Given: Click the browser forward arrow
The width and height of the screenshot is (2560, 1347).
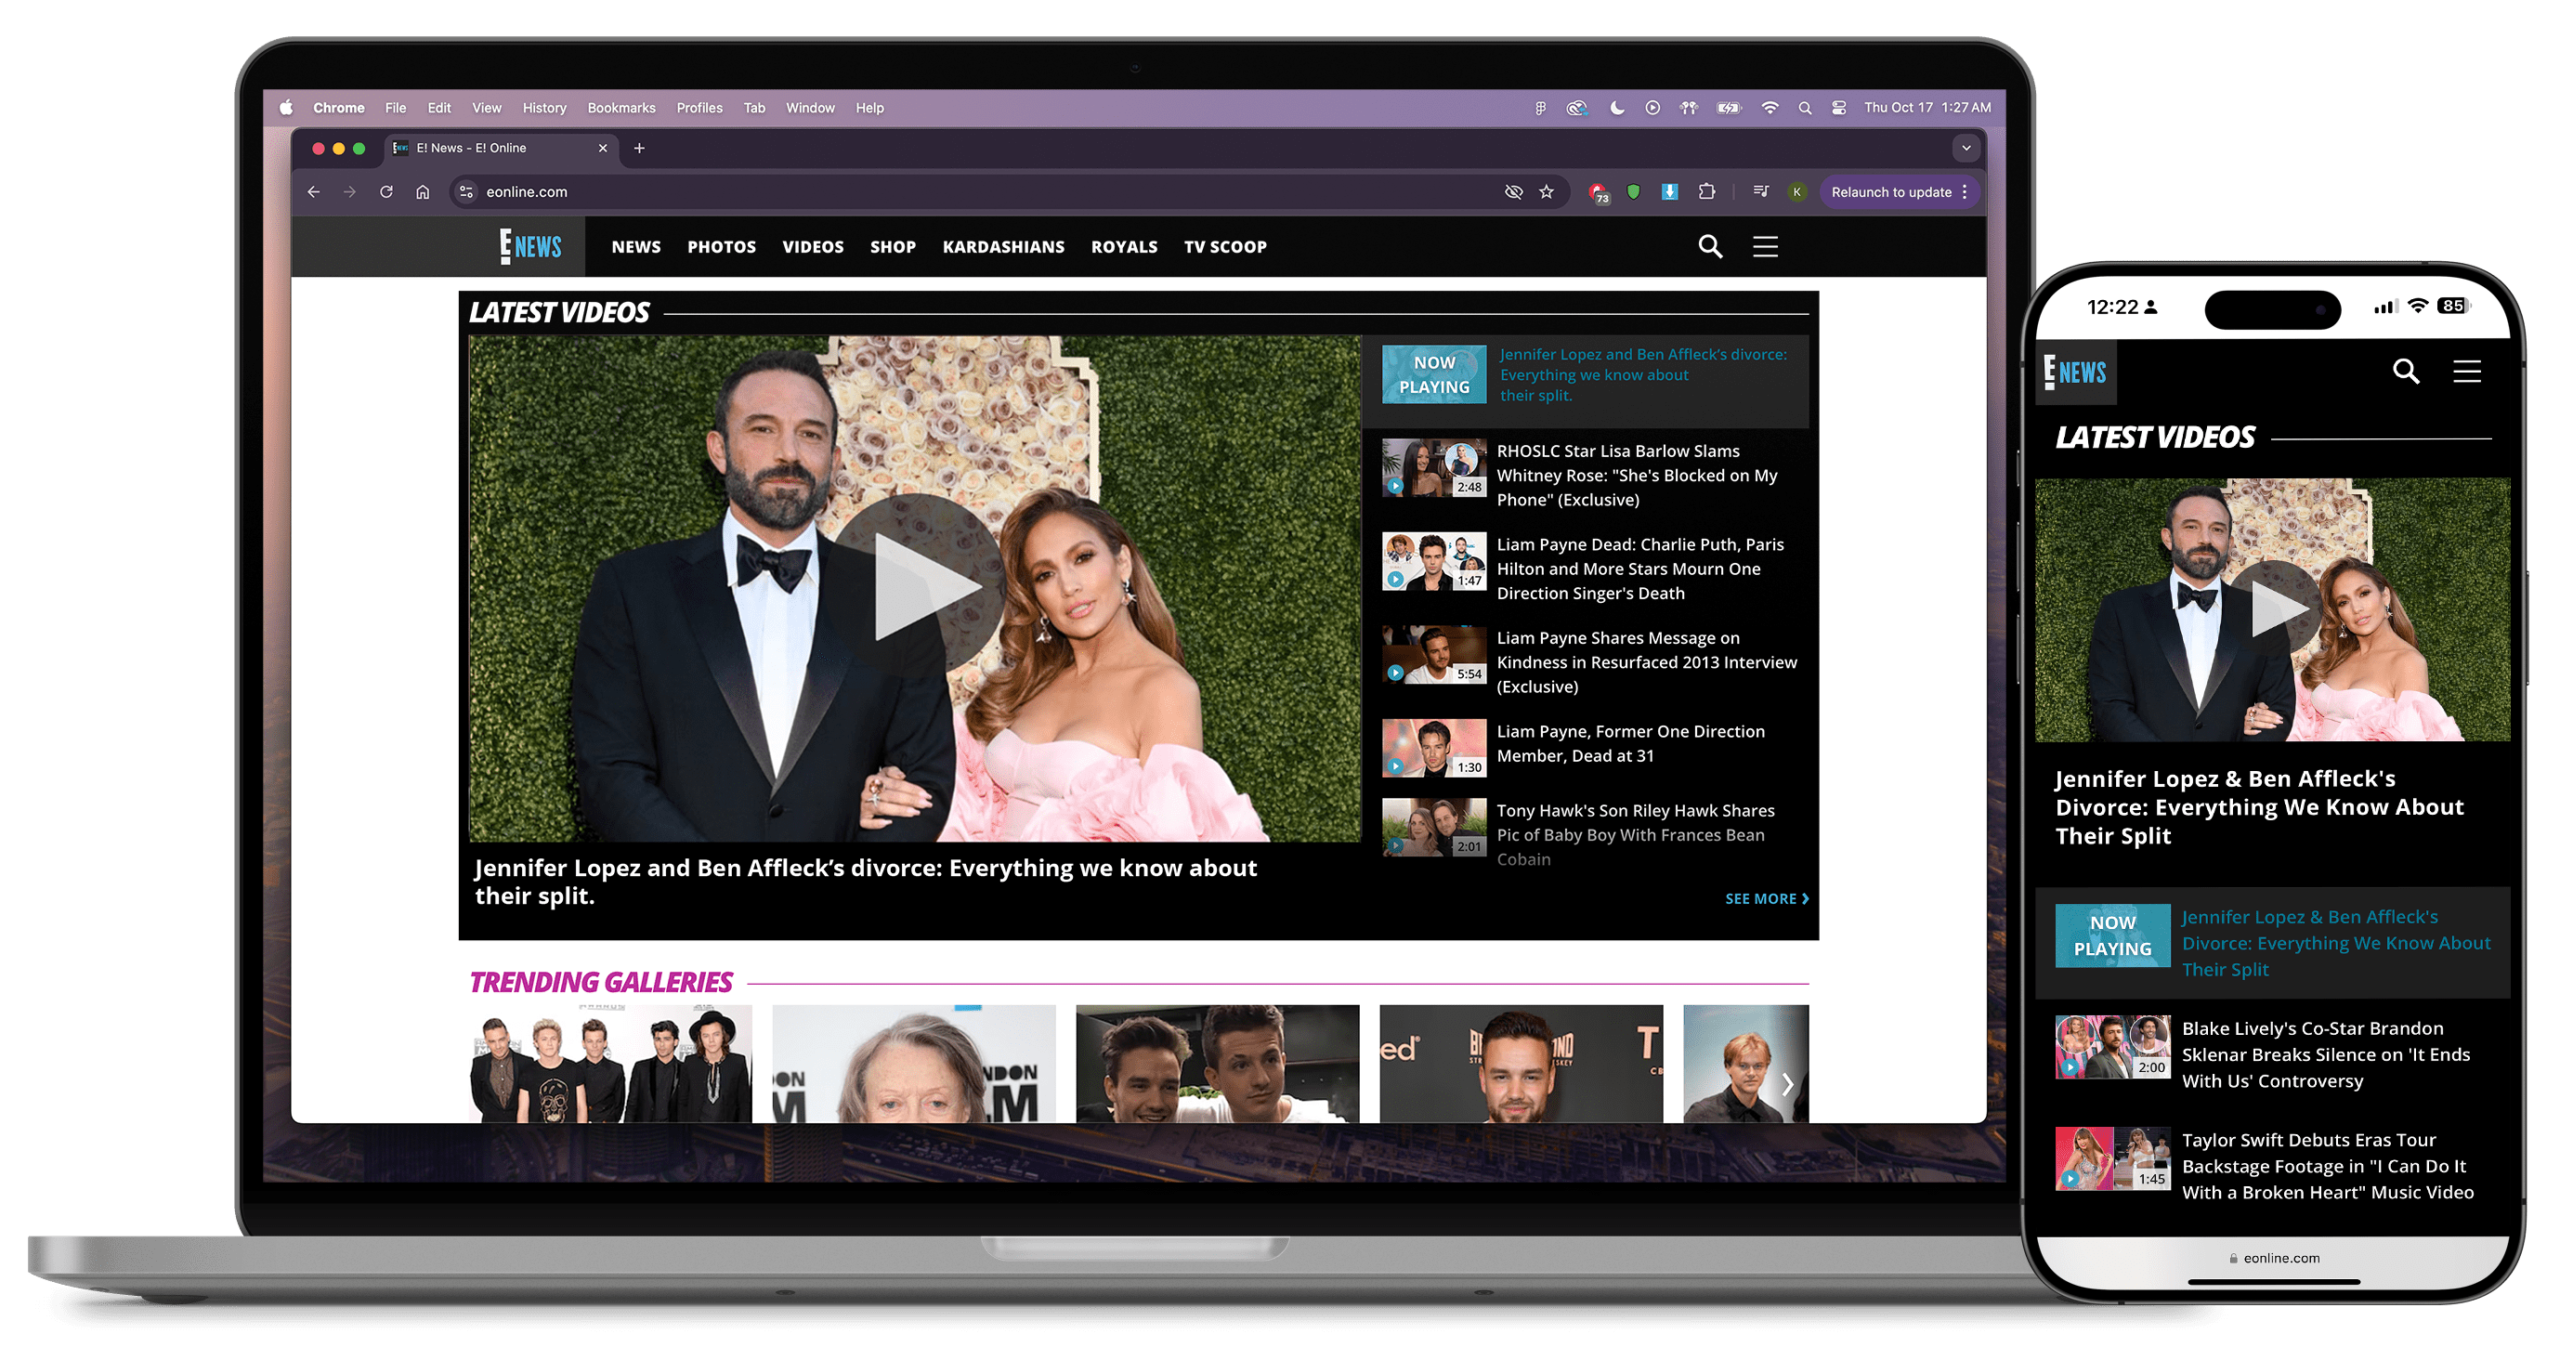Looking at the screenshot, I should coord(349,191).
